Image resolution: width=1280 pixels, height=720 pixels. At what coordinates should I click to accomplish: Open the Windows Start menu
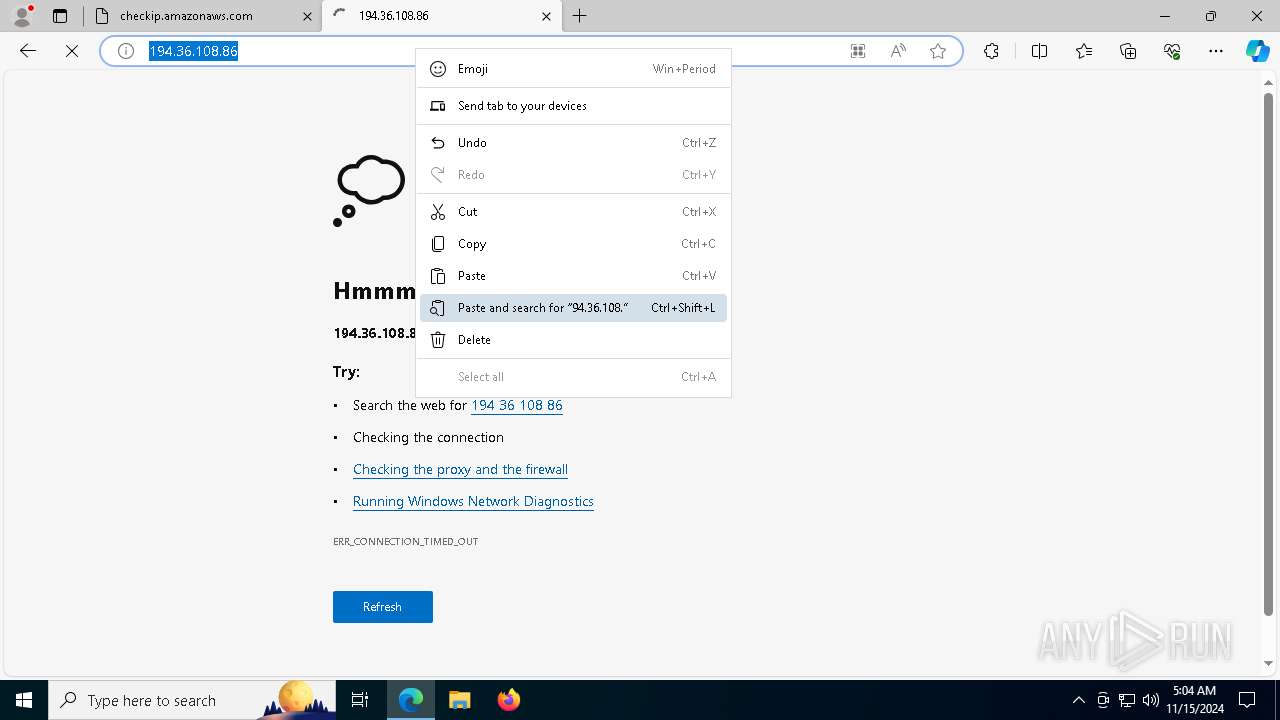(x=24, y=700)
